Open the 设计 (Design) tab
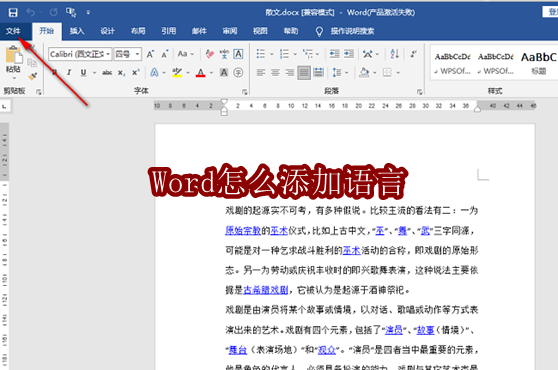Image resolution: width=558 pixels, height=370 pixels. click(107, 31)
